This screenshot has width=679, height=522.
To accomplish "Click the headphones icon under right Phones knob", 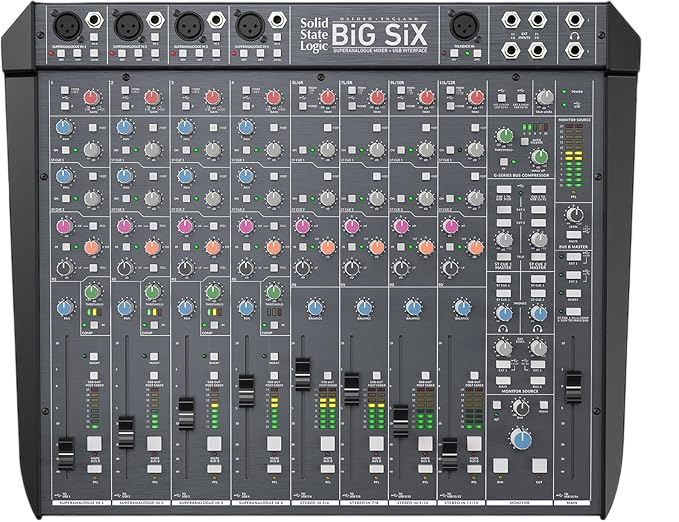I will pos(538,329).
